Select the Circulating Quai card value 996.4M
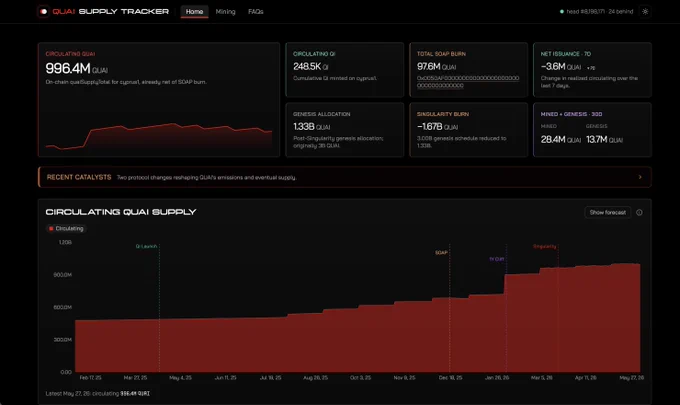The width and height of the screenshot is (680, 405). pyautogui.click(x=68, y=69)
